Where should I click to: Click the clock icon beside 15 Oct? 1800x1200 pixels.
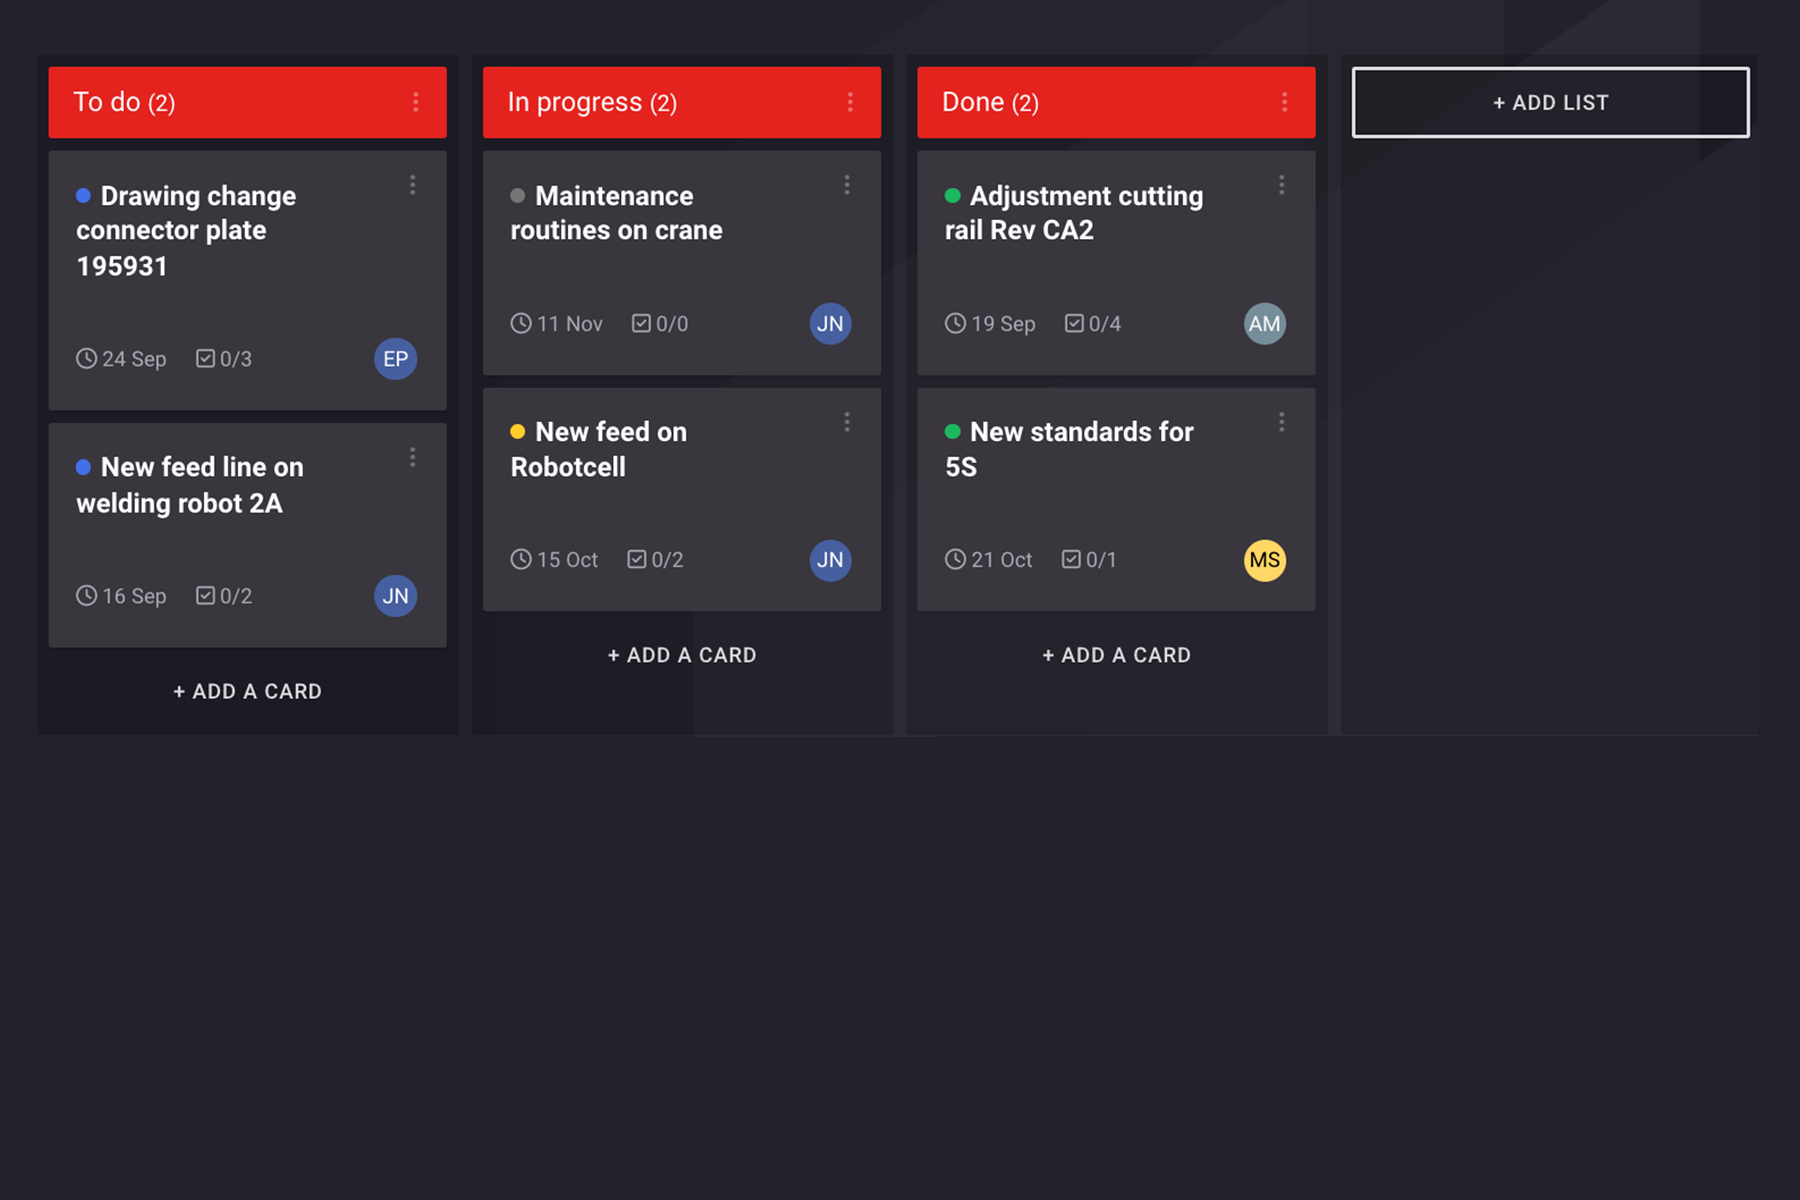tap(521, 560)
